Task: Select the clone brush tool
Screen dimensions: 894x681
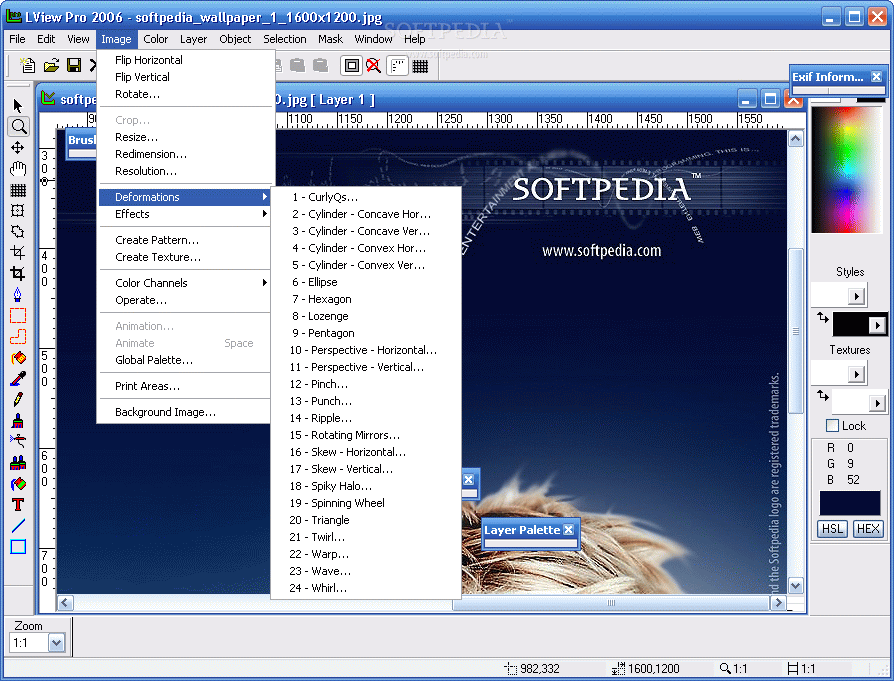Action: (x=18, y=463)
